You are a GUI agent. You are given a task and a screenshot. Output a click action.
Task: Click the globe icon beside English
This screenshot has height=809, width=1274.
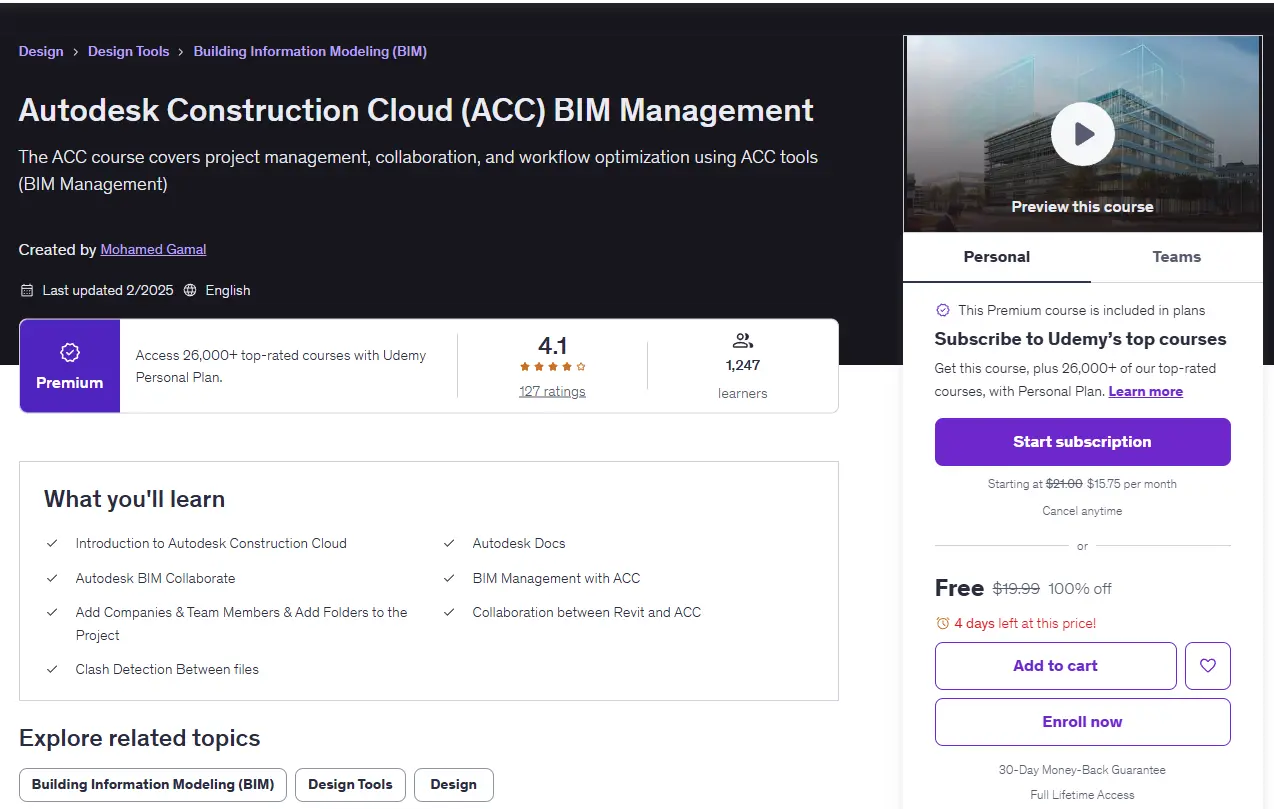tap(190, 291)
